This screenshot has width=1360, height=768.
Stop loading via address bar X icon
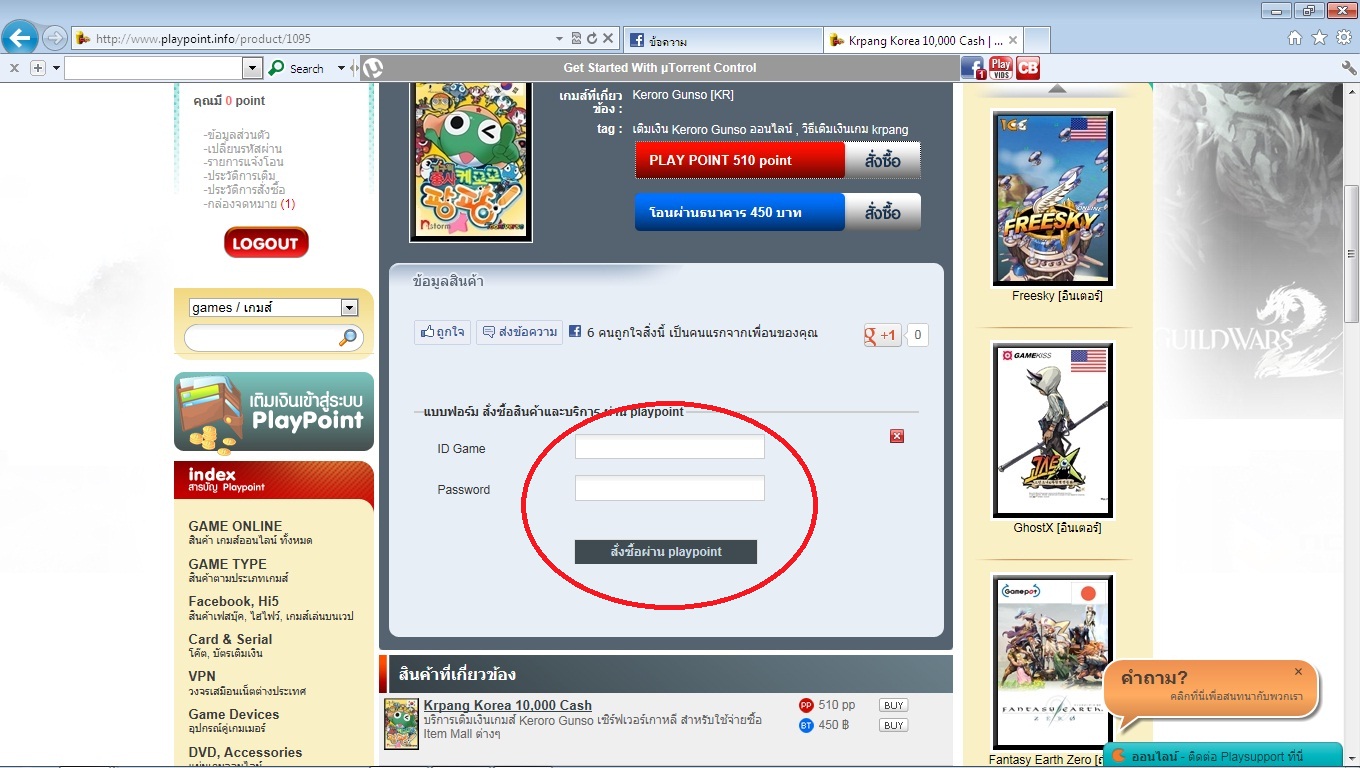608,39
